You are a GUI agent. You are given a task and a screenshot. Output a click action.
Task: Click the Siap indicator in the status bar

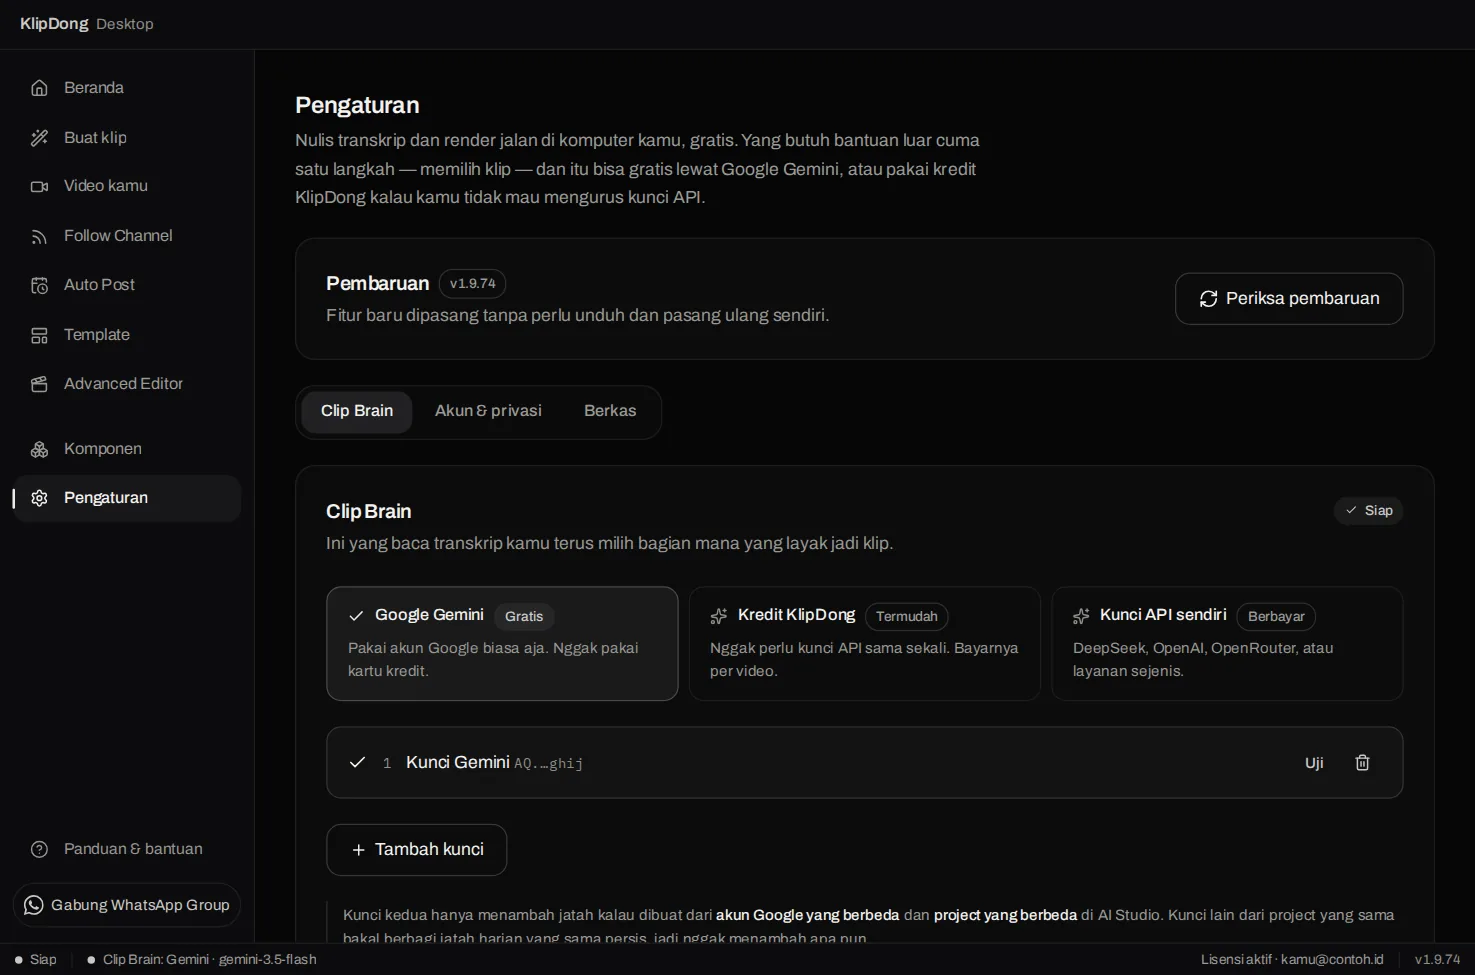(x=36, y=960)
